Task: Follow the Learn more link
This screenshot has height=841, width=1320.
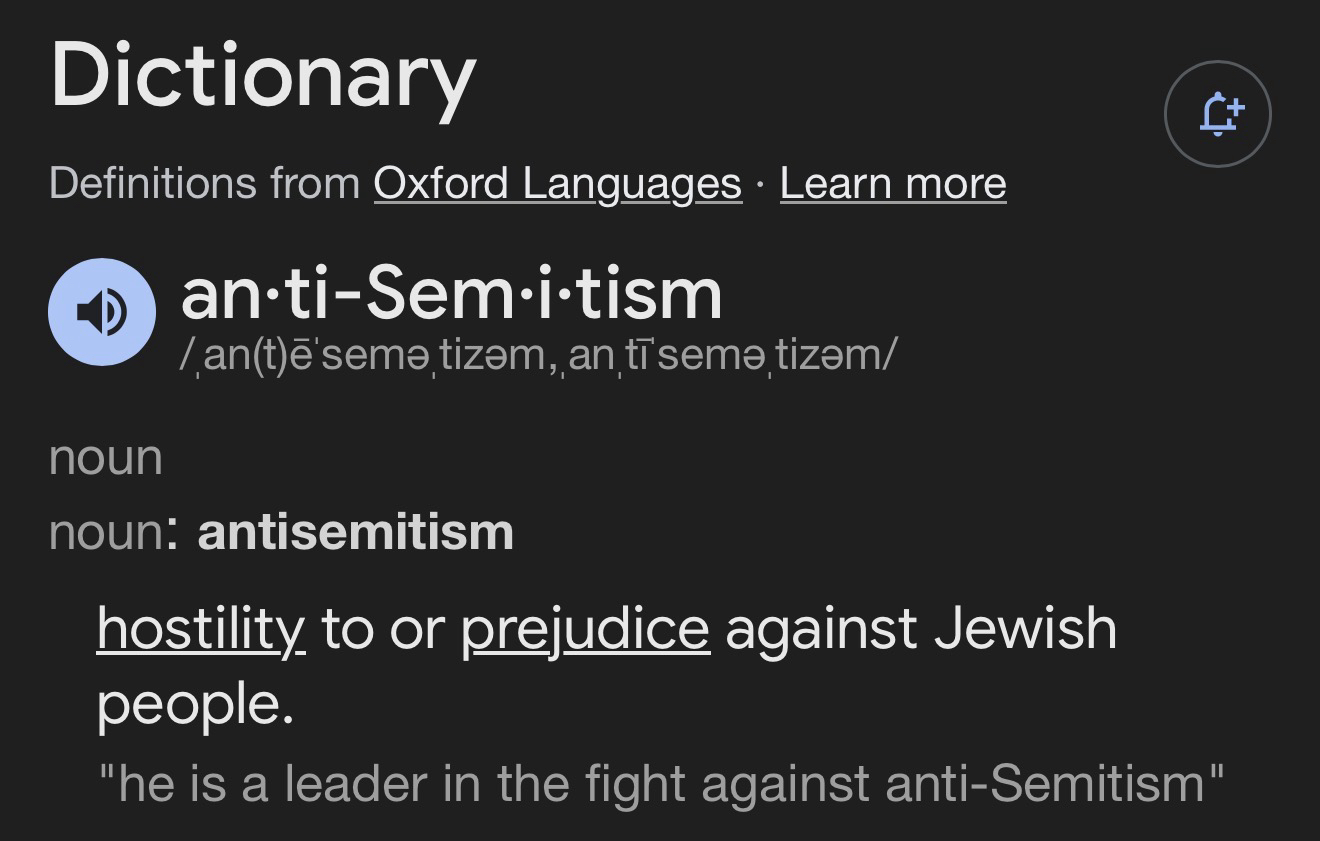Action: coord(892,183)
